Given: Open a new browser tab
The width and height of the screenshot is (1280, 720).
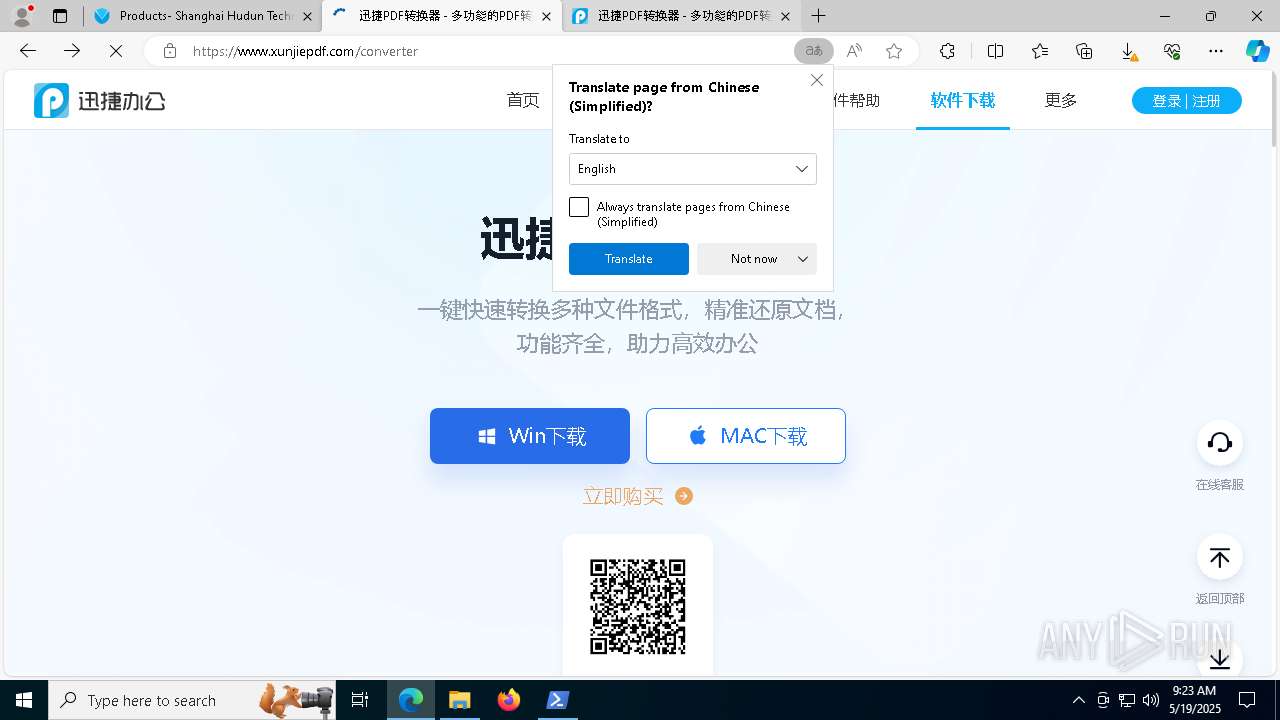Looking at the screenshot, I should pos(818,16).
